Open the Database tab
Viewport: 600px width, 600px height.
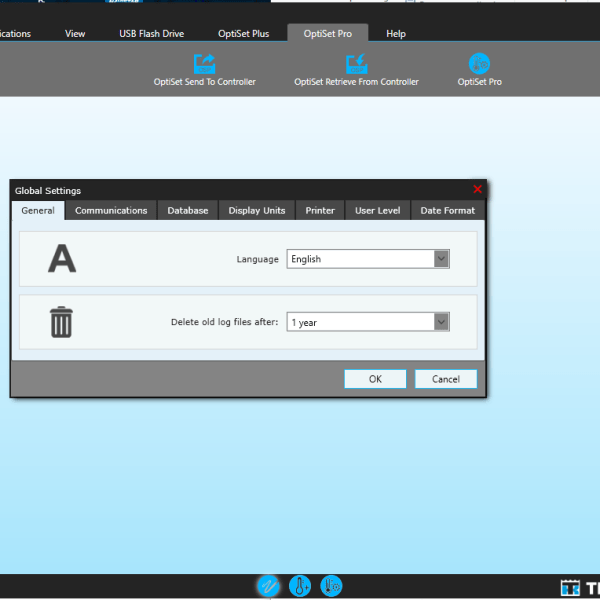point(188,210)
